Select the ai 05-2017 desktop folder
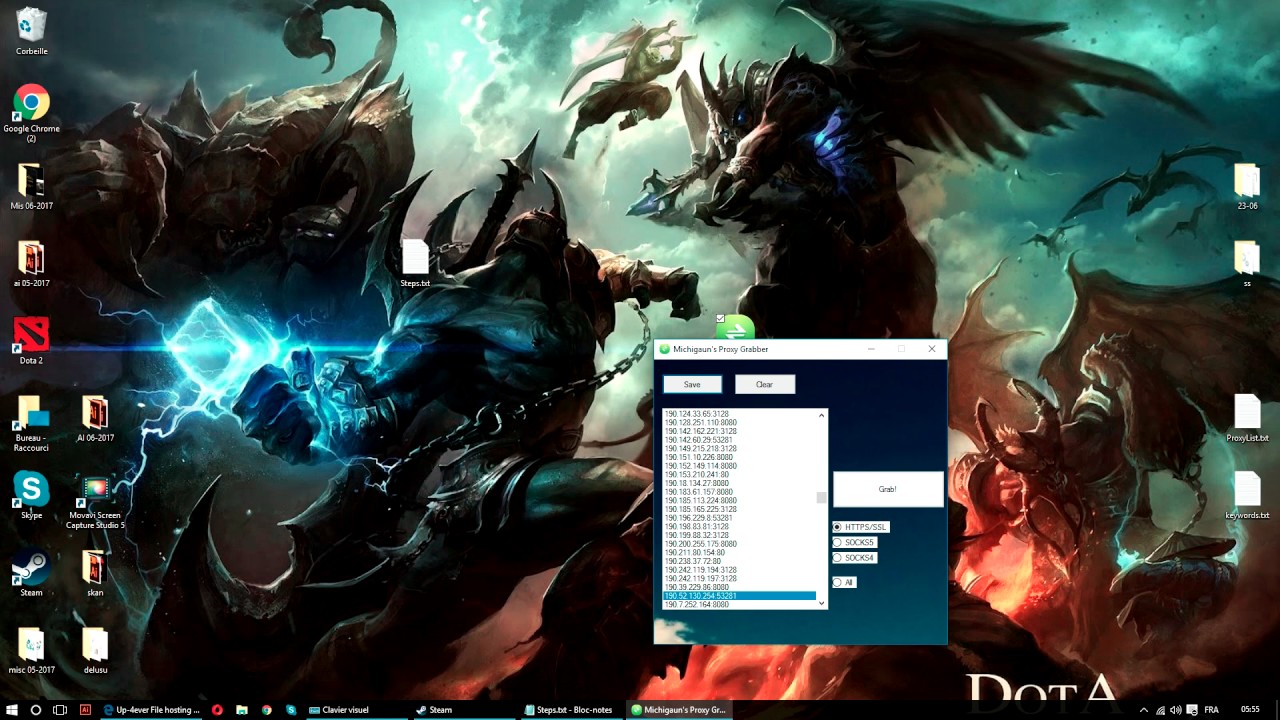The image size is (1280, 720). coord(31,263)
